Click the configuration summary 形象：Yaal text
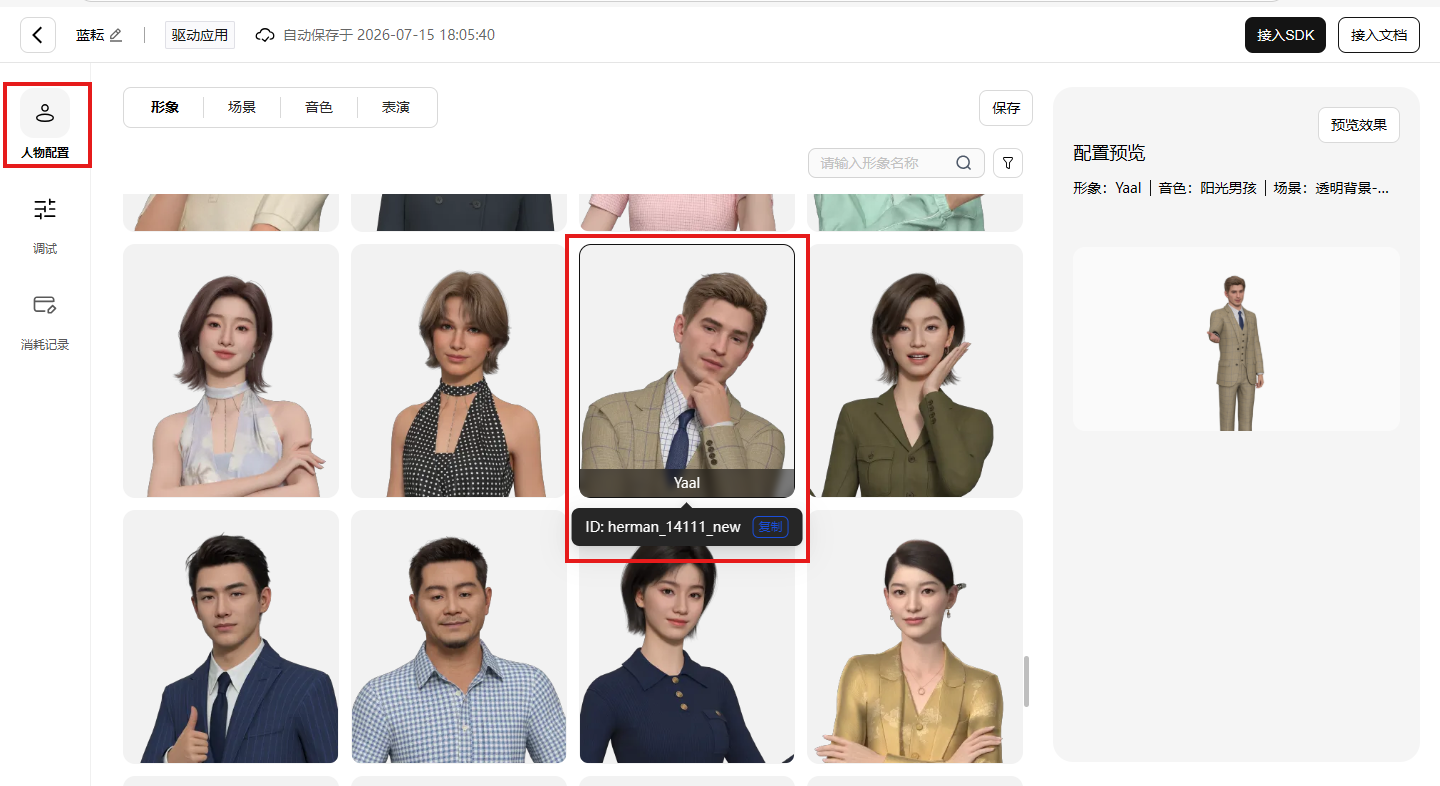1440x786 pixels. point(1107,188)
